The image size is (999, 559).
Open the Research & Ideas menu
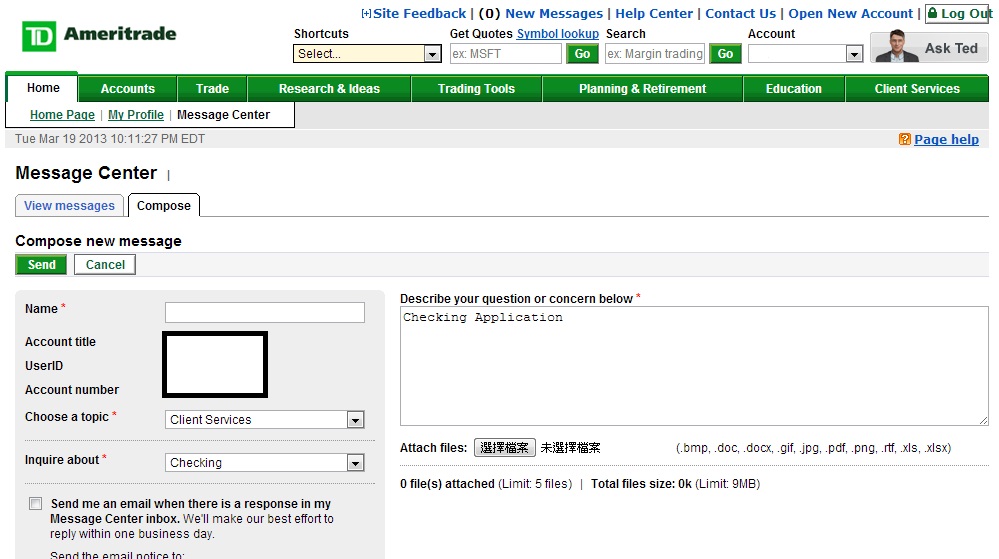coord(329,89)
